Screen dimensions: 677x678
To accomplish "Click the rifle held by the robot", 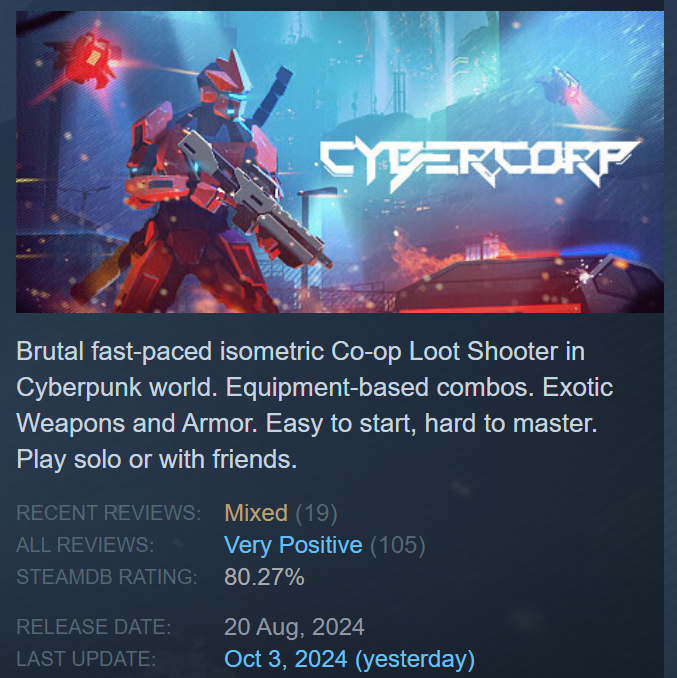I will click(x=255, y=197).
